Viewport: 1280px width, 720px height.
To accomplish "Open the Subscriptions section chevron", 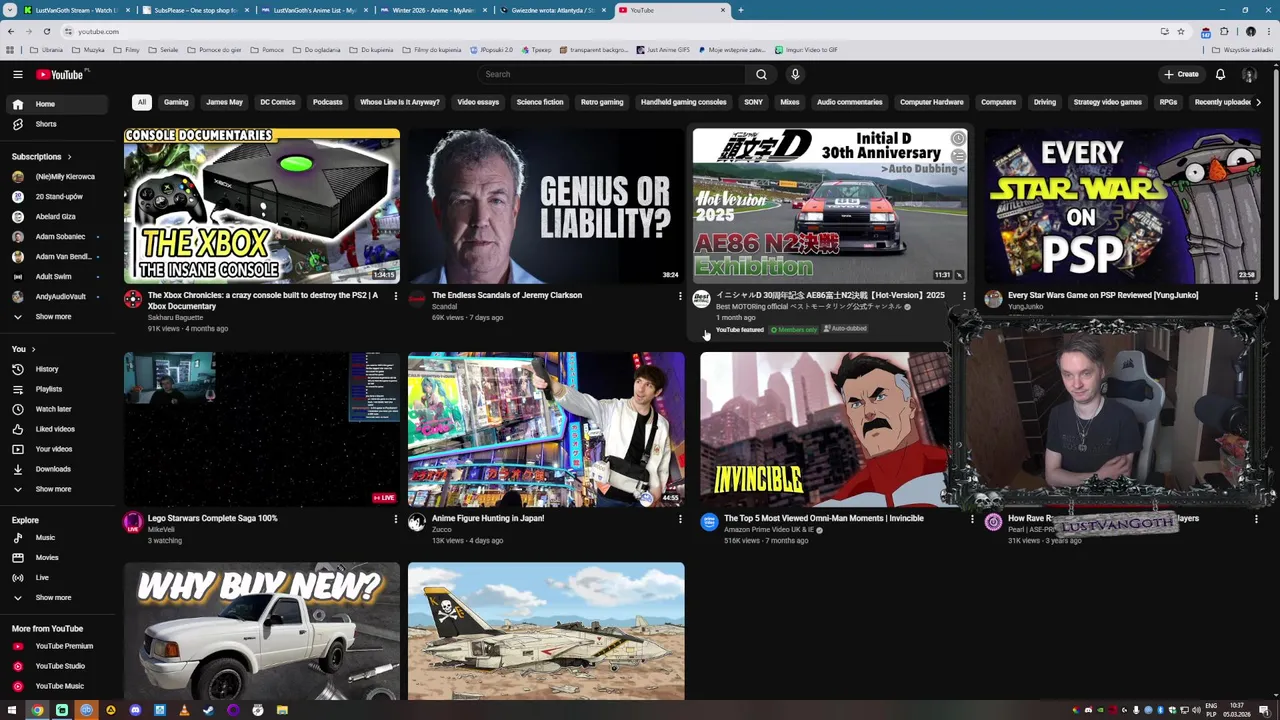I will click(70, 157).
